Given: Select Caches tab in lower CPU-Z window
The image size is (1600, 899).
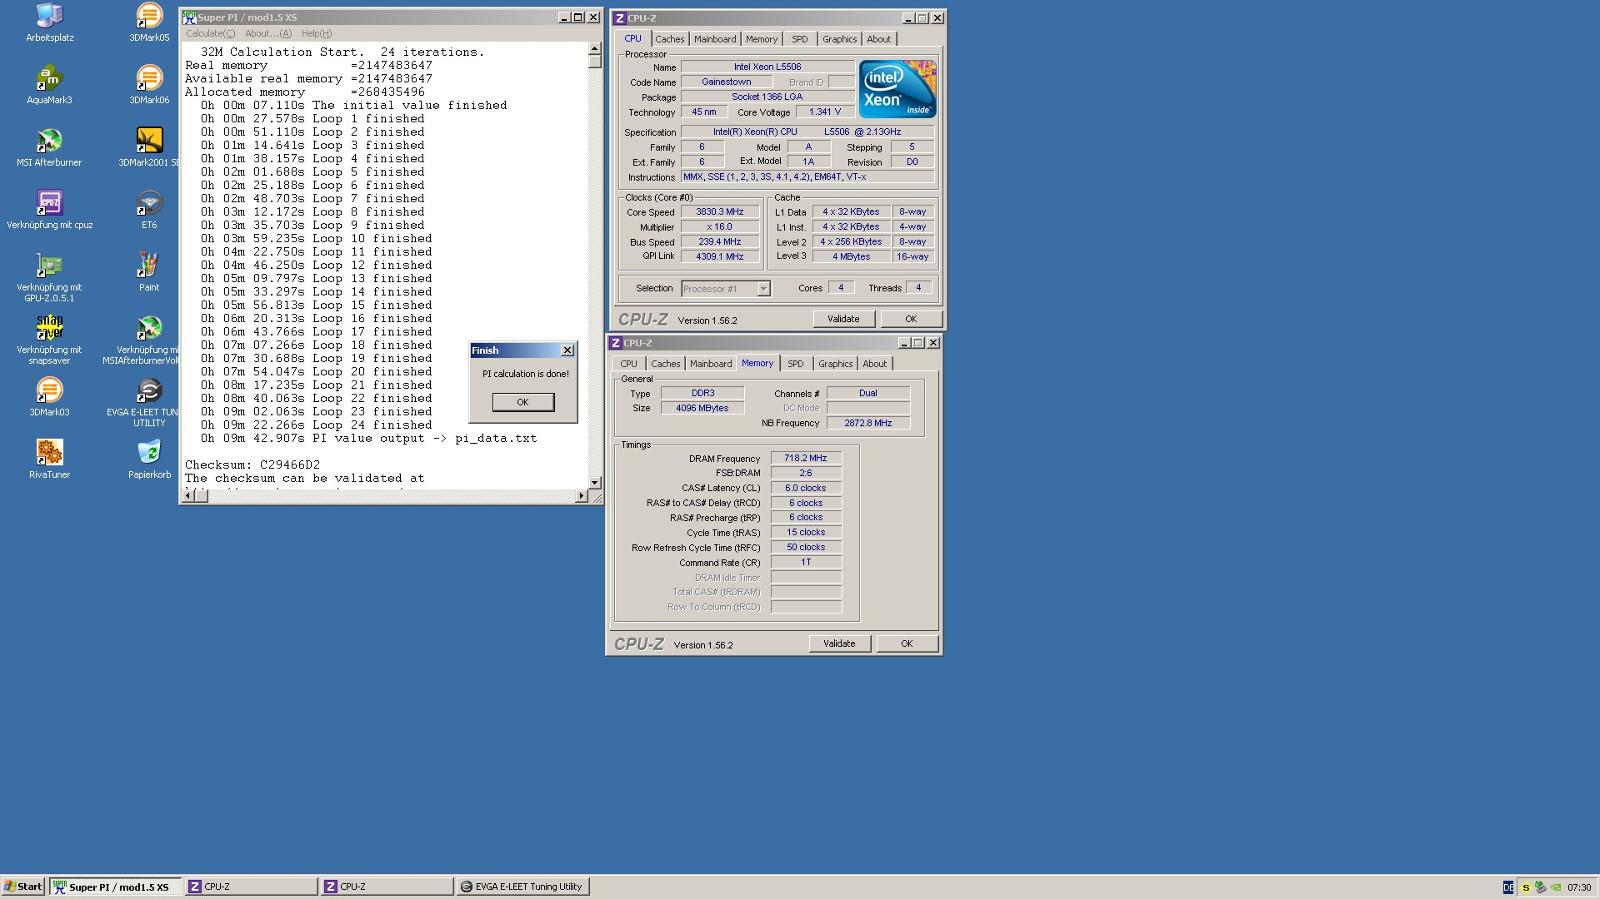Looking at the screenshot, I should click(x=666, y=363).
